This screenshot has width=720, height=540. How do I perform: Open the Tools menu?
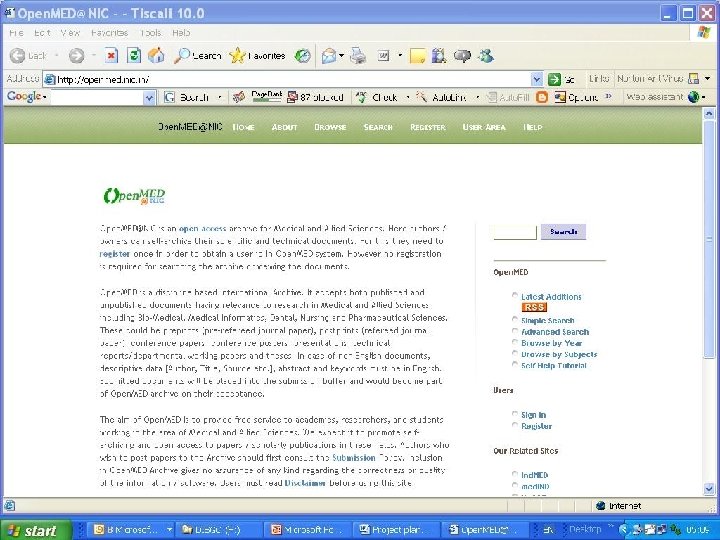tap(151, 33)
